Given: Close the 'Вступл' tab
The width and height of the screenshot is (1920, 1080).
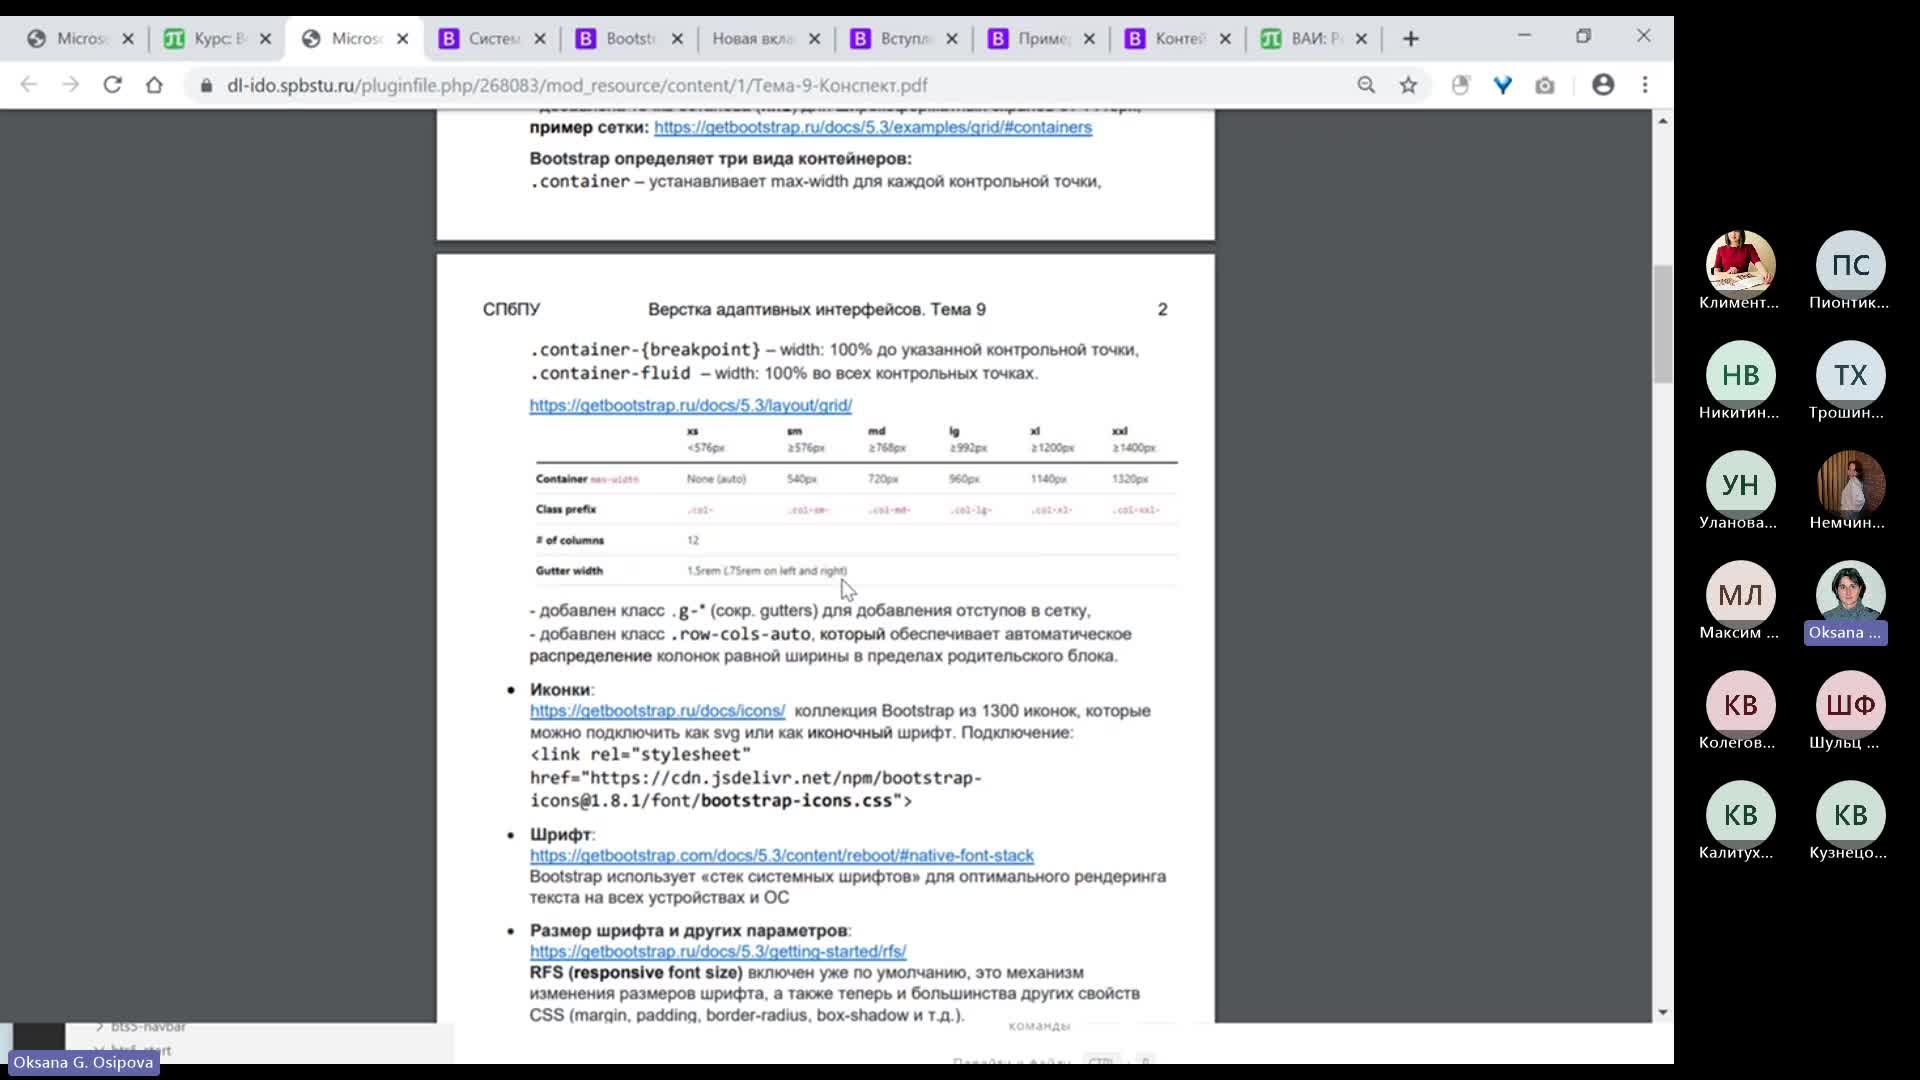Looking at the screenshot, I should point(952,39).
